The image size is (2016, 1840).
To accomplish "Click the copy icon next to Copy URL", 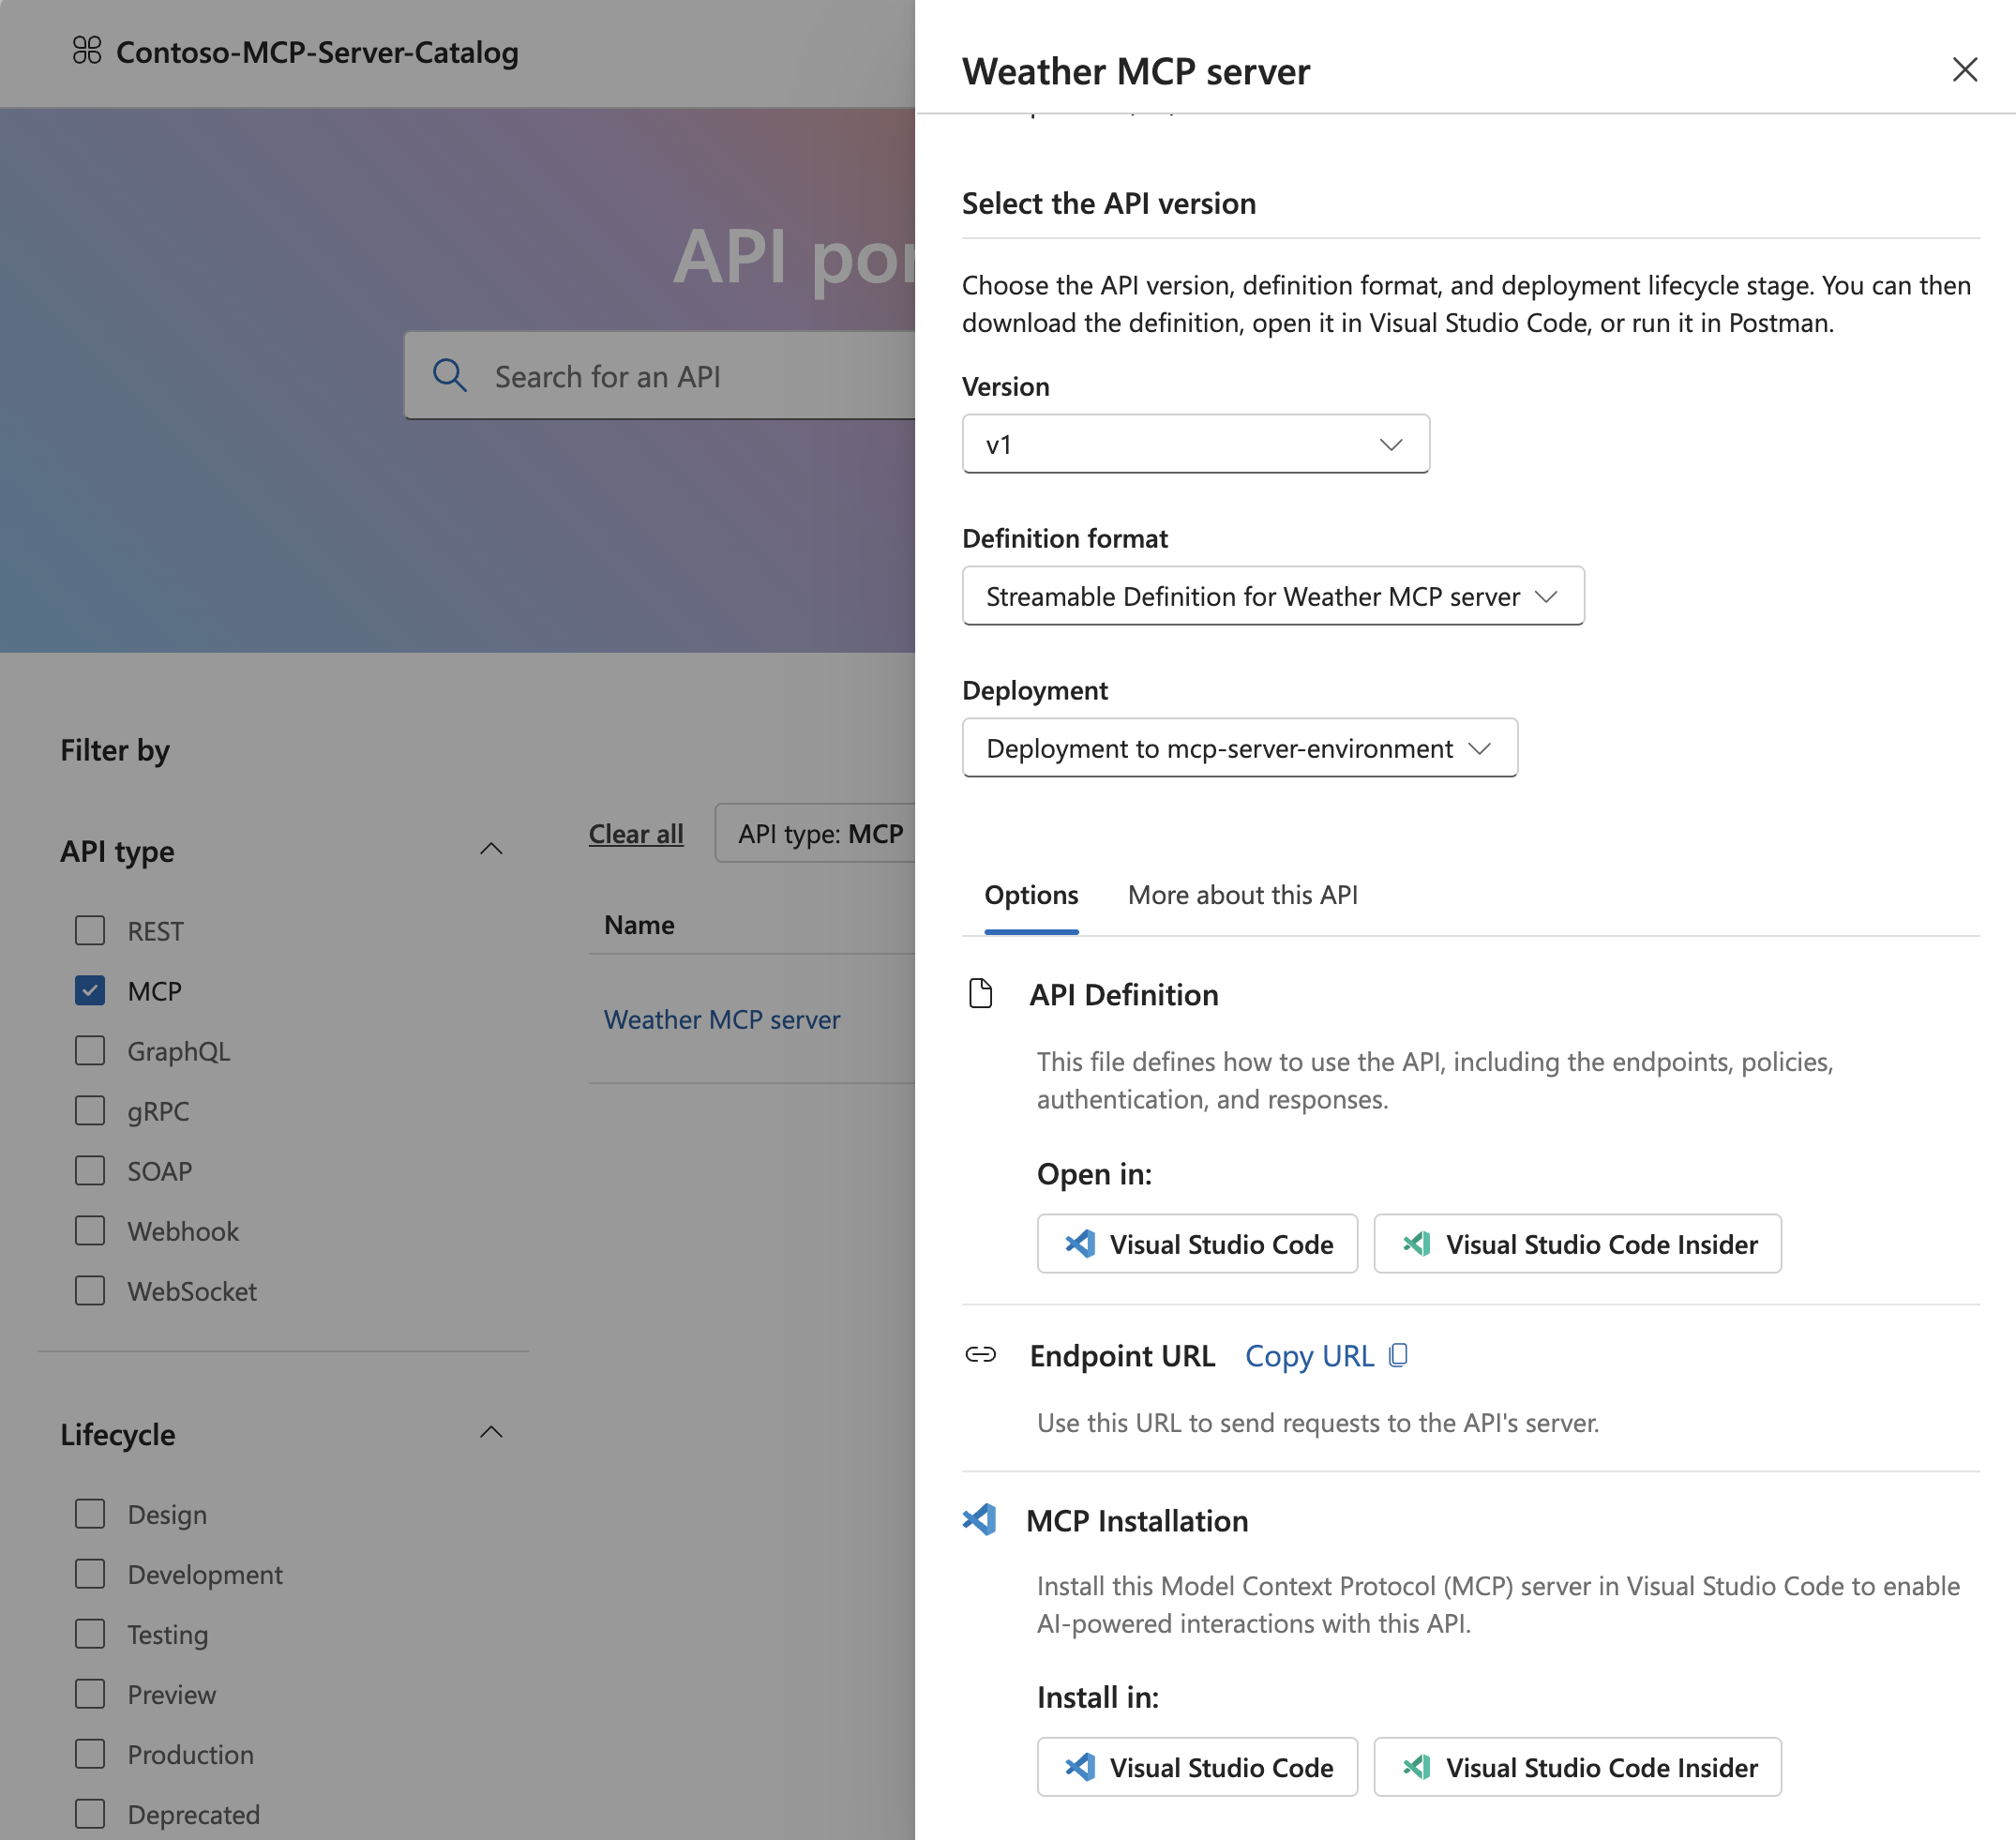I will pos(1398,1355).
